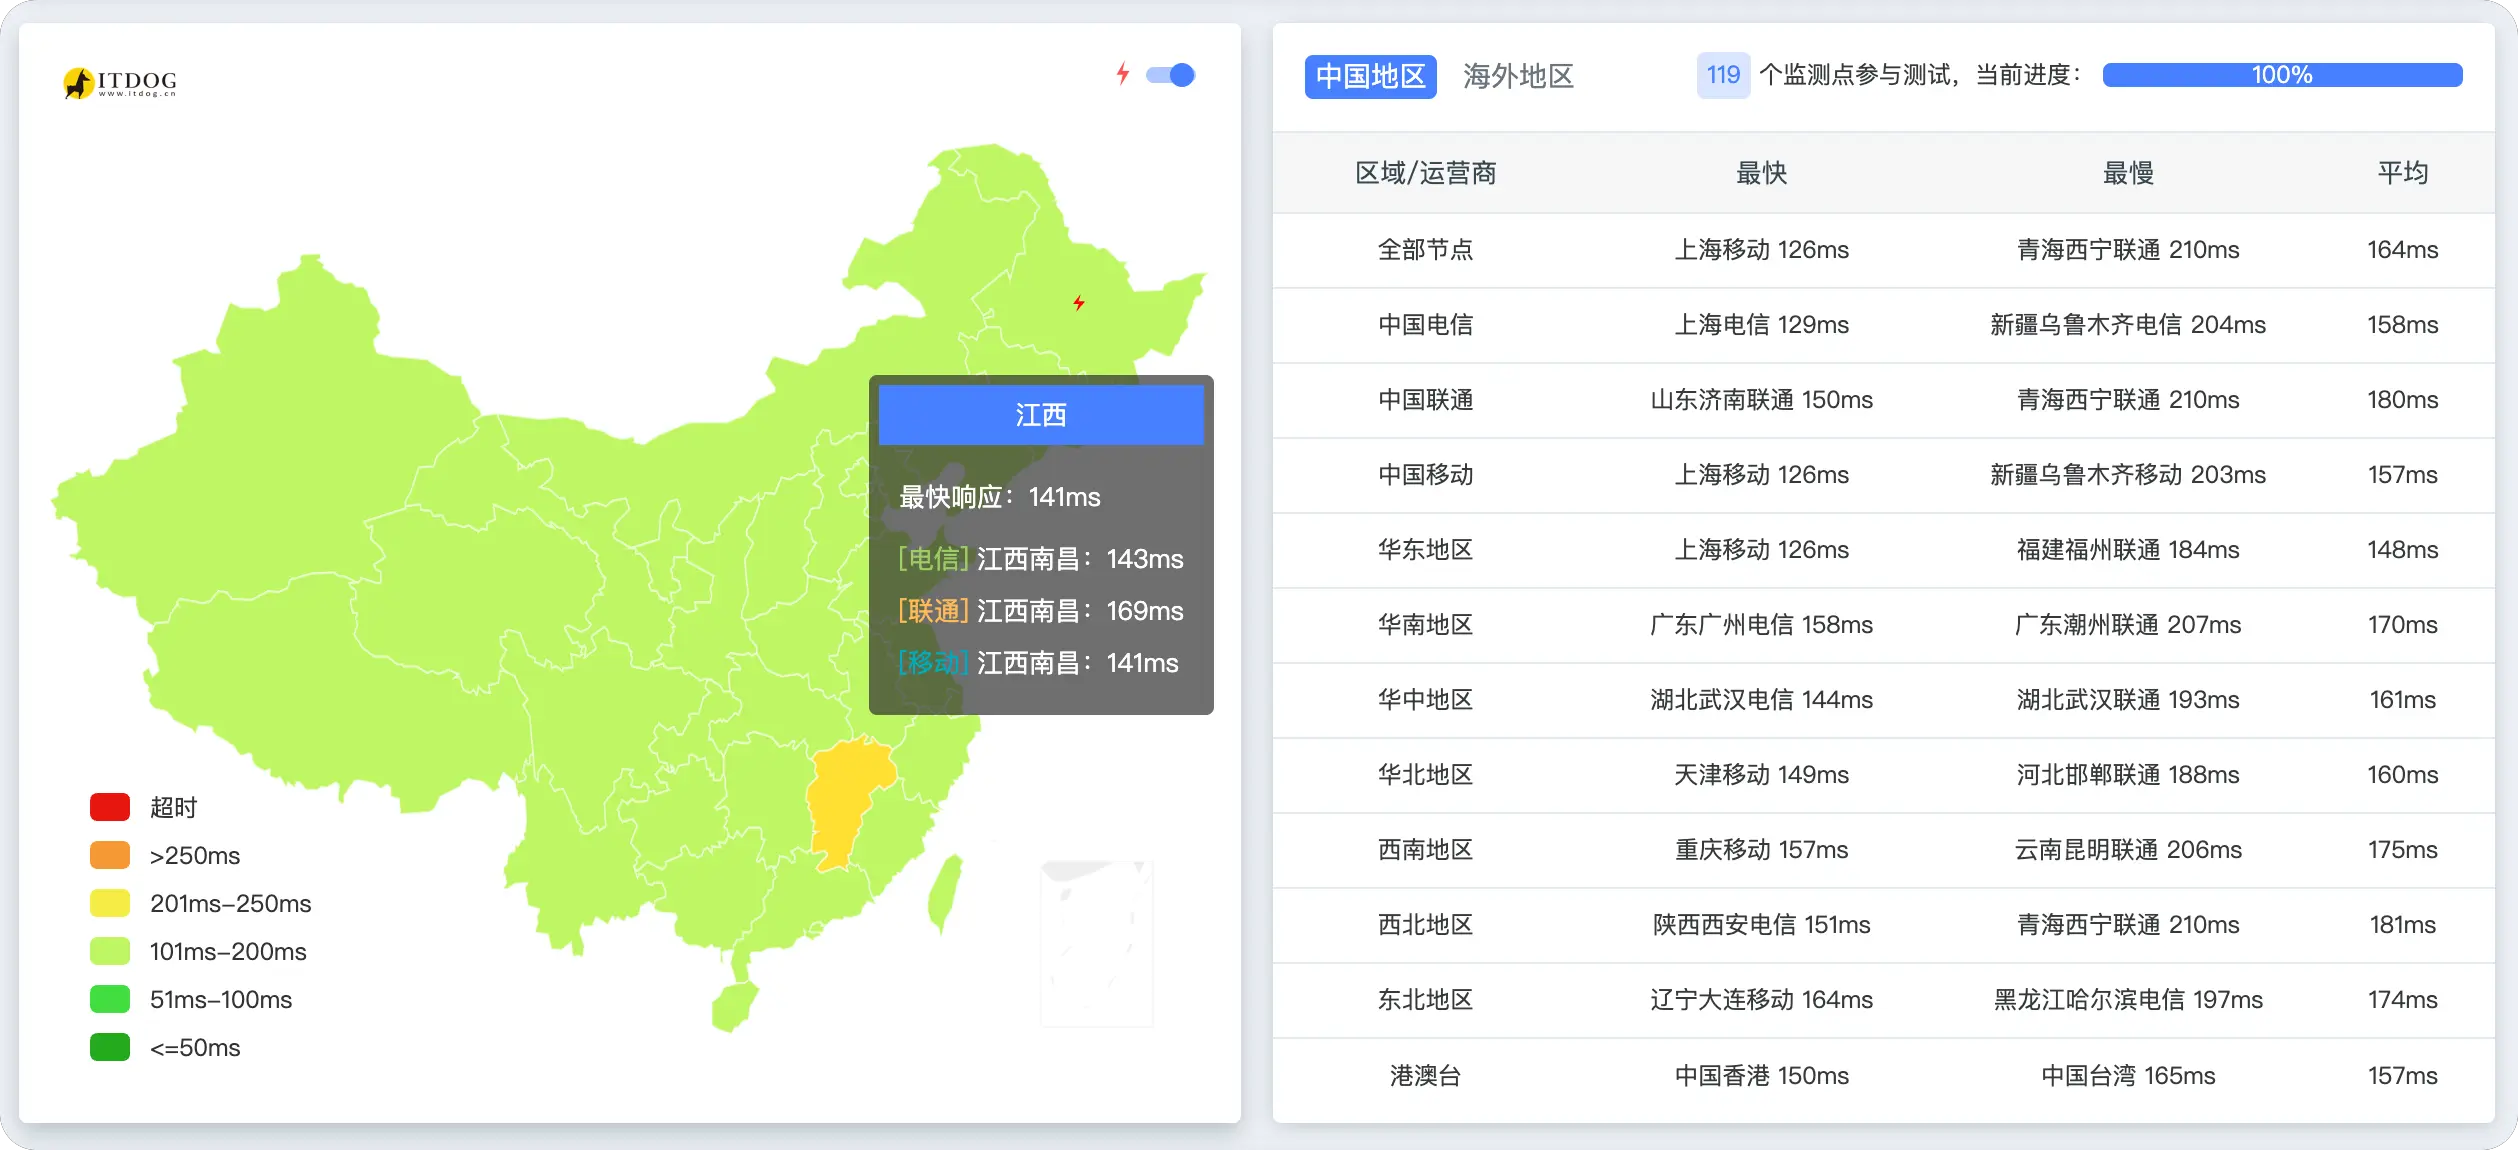Click 天津移动 149ms cell
The image size is (2518, 1150).
1761,774
